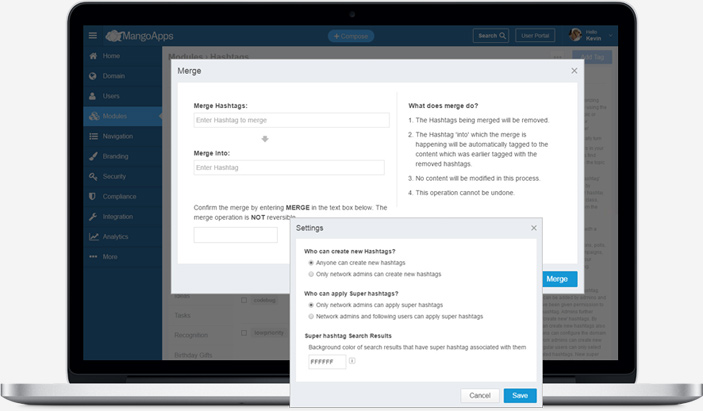Click the magnifier icon in Search button
This screenshot has width=703, height=411.
coord(503,35)
